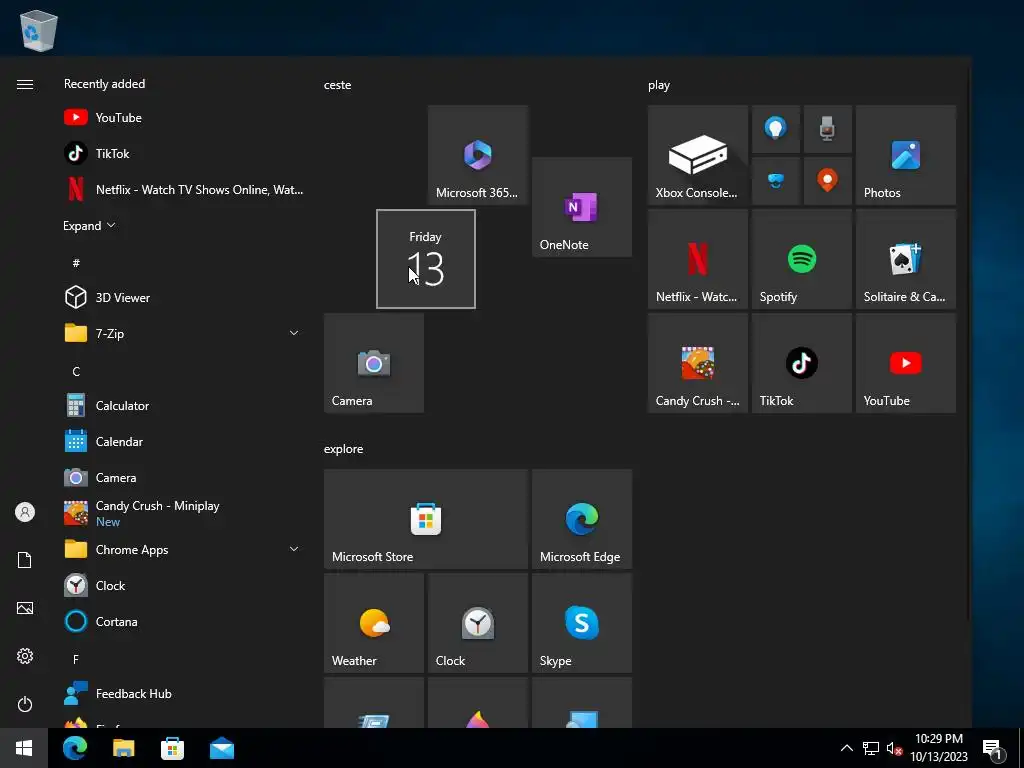Open the Solitaire & Casual Games tile
The width and height of the screenshot is (1024, 768).
coord(906,259)
